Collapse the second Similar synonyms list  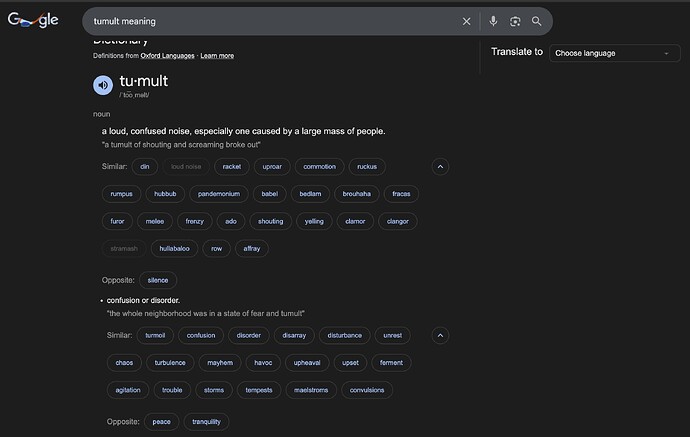tap(441, 335)
